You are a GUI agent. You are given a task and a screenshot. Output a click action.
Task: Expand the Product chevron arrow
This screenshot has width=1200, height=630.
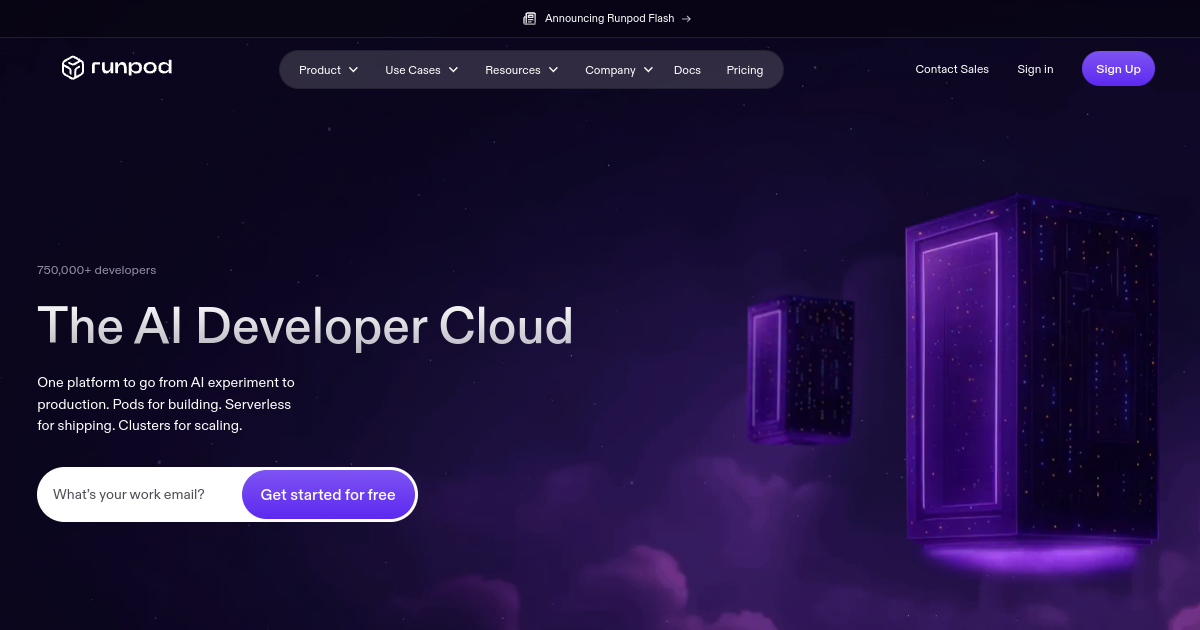coord(353,70)
